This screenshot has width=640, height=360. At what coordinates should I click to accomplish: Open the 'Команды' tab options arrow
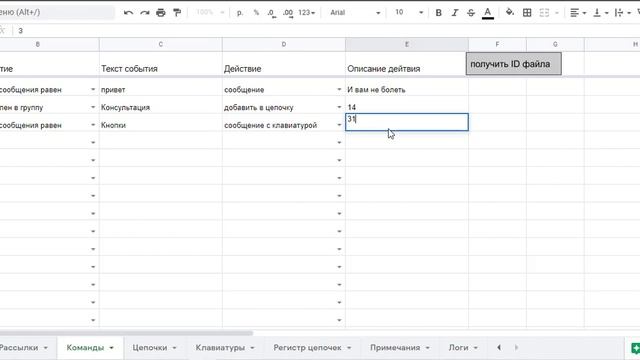111,348
